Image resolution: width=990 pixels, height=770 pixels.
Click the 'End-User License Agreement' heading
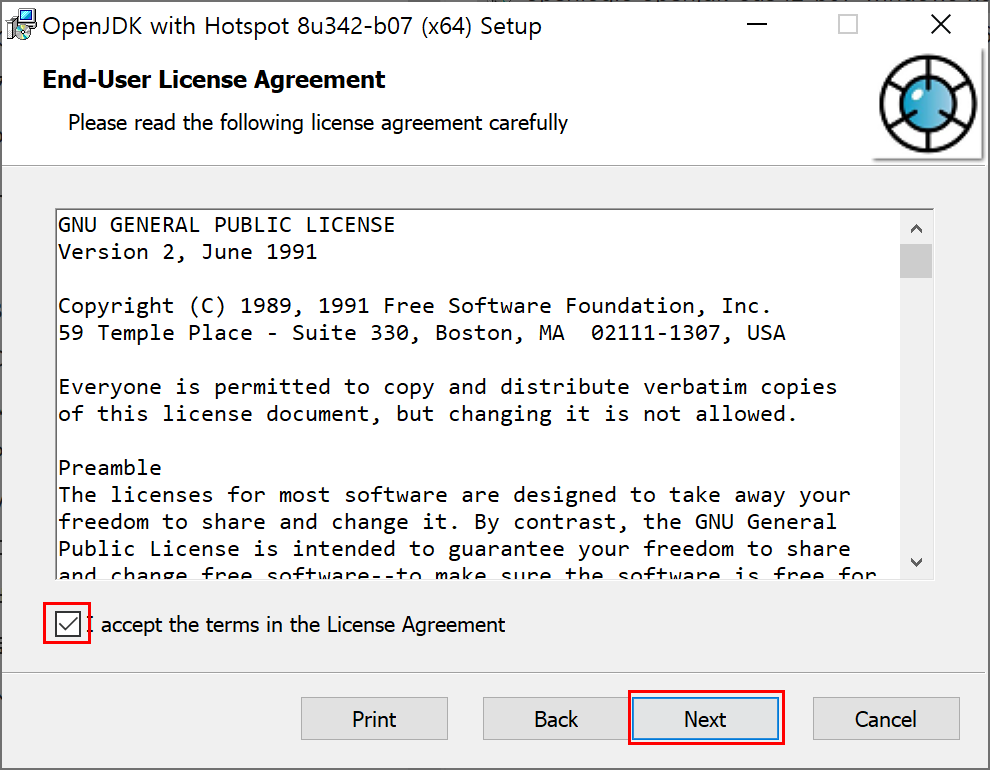213,80
